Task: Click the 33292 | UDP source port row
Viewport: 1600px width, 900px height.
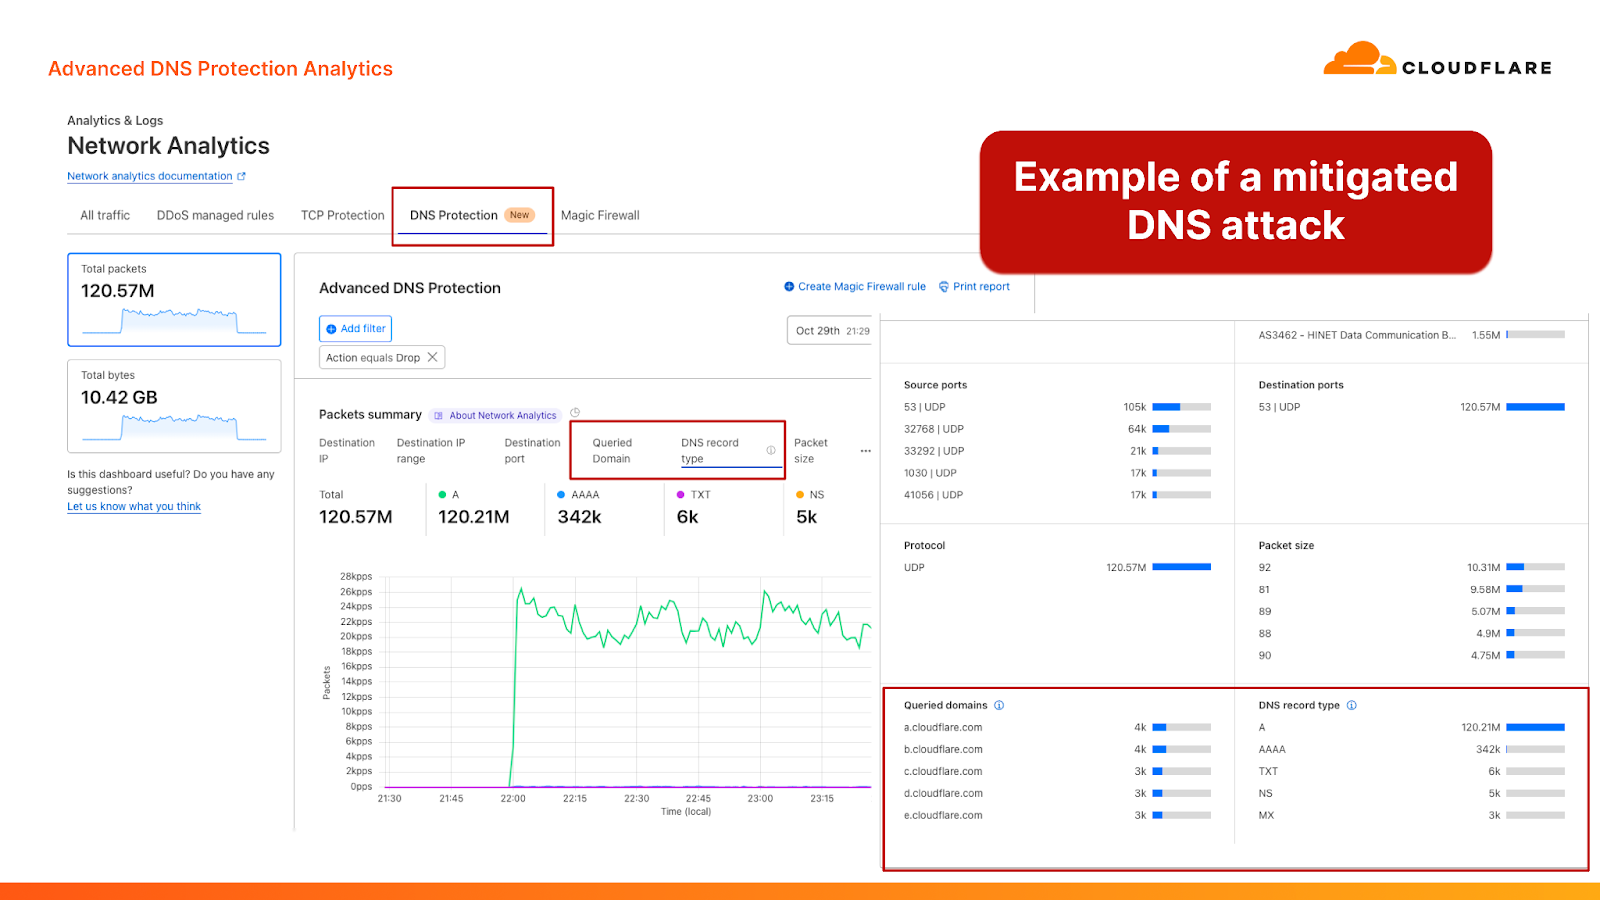Action: (1057, 451)
